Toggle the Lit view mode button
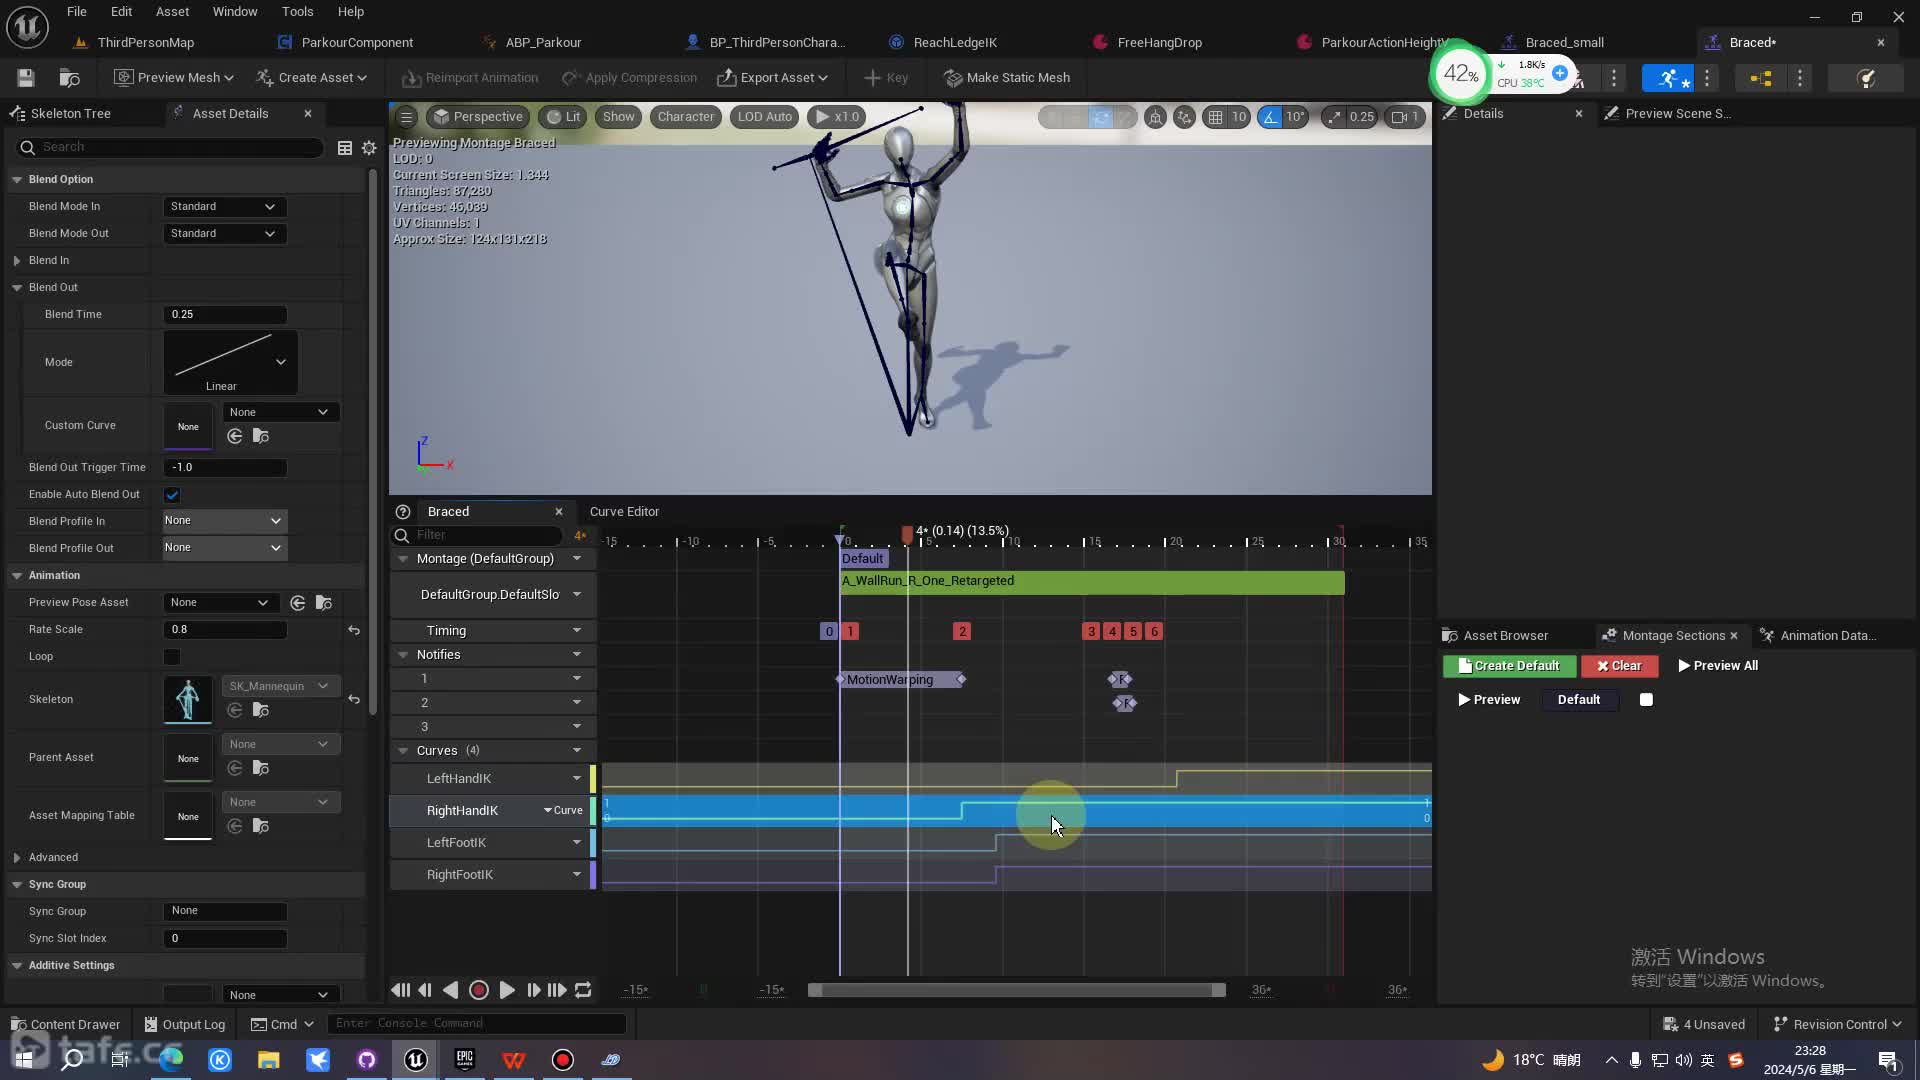Viewport: 1920px width, 1080px height. click(564, 117)
